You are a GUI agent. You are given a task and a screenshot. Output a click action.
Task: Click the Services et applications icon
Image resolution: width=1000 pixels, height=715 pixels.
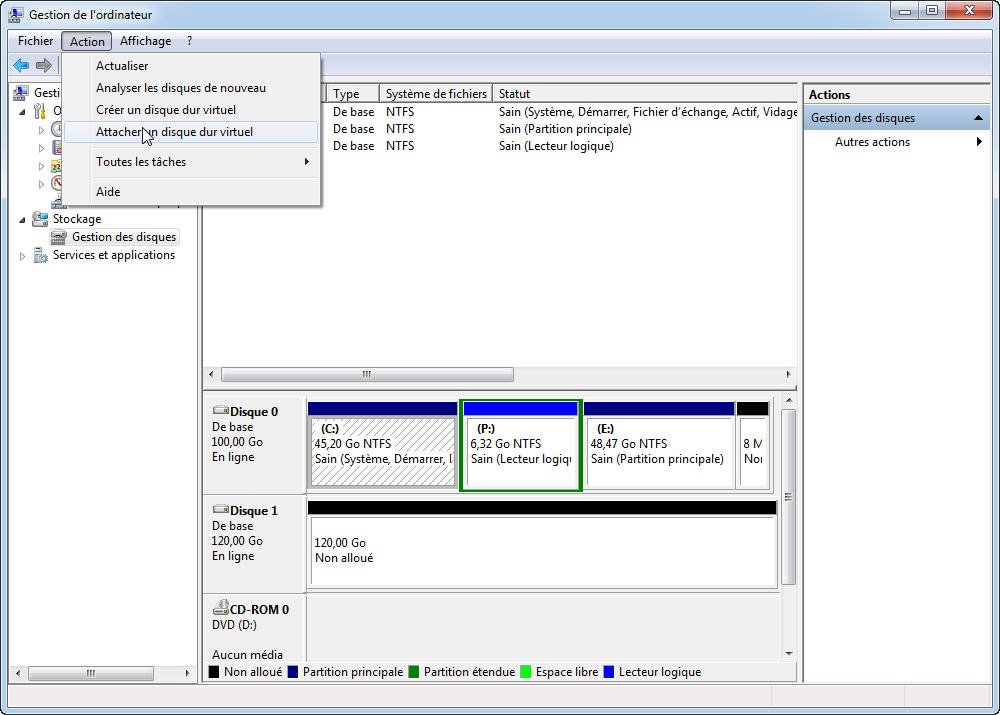coord(40,255)
